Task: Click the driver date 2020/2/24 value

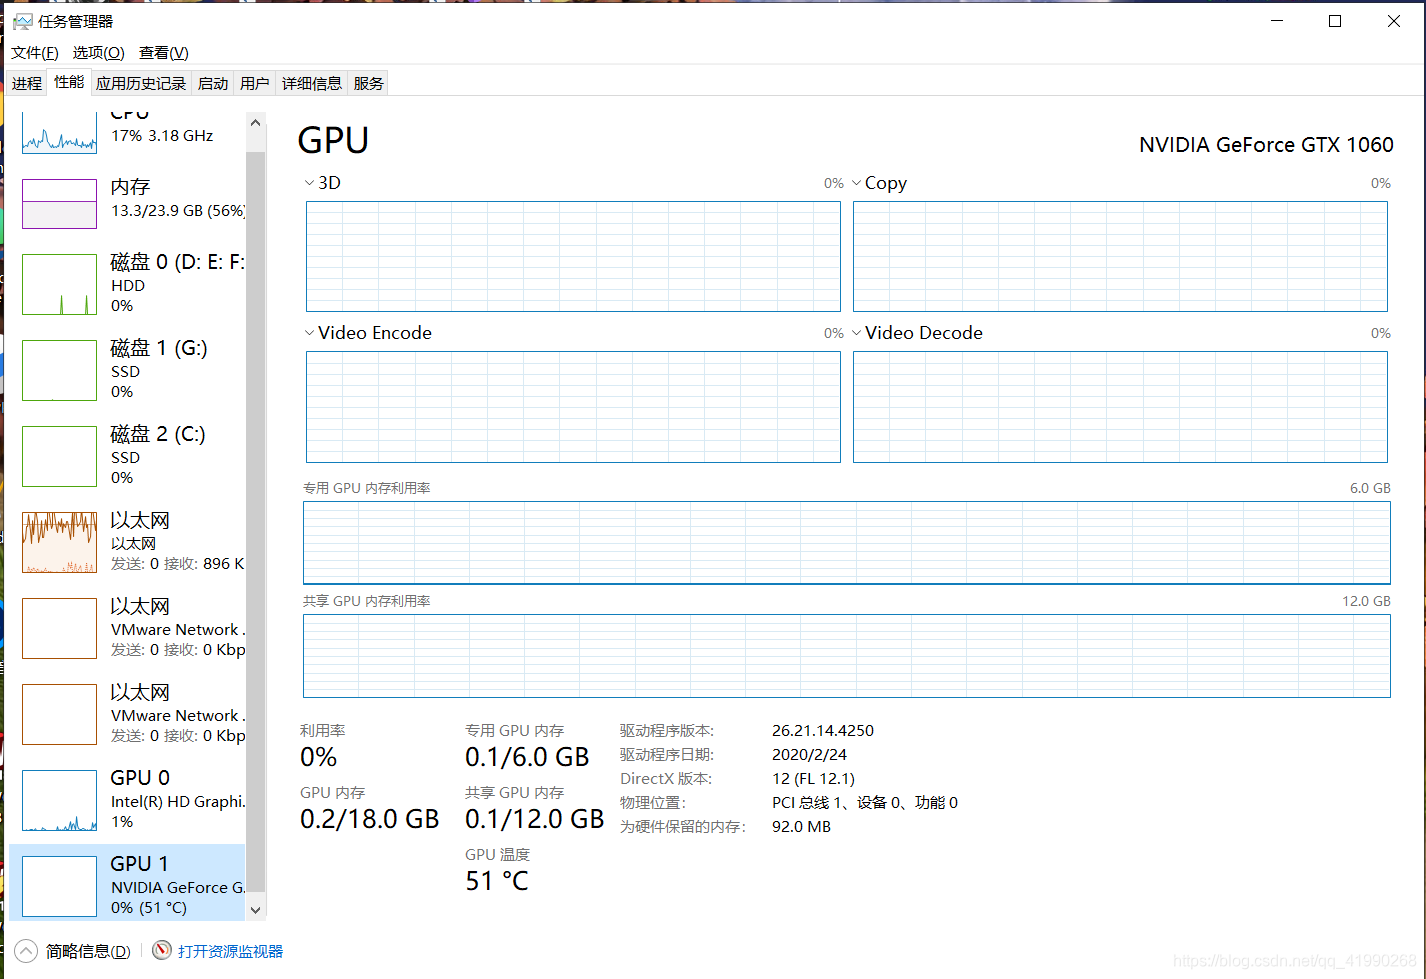Action: 809,755
